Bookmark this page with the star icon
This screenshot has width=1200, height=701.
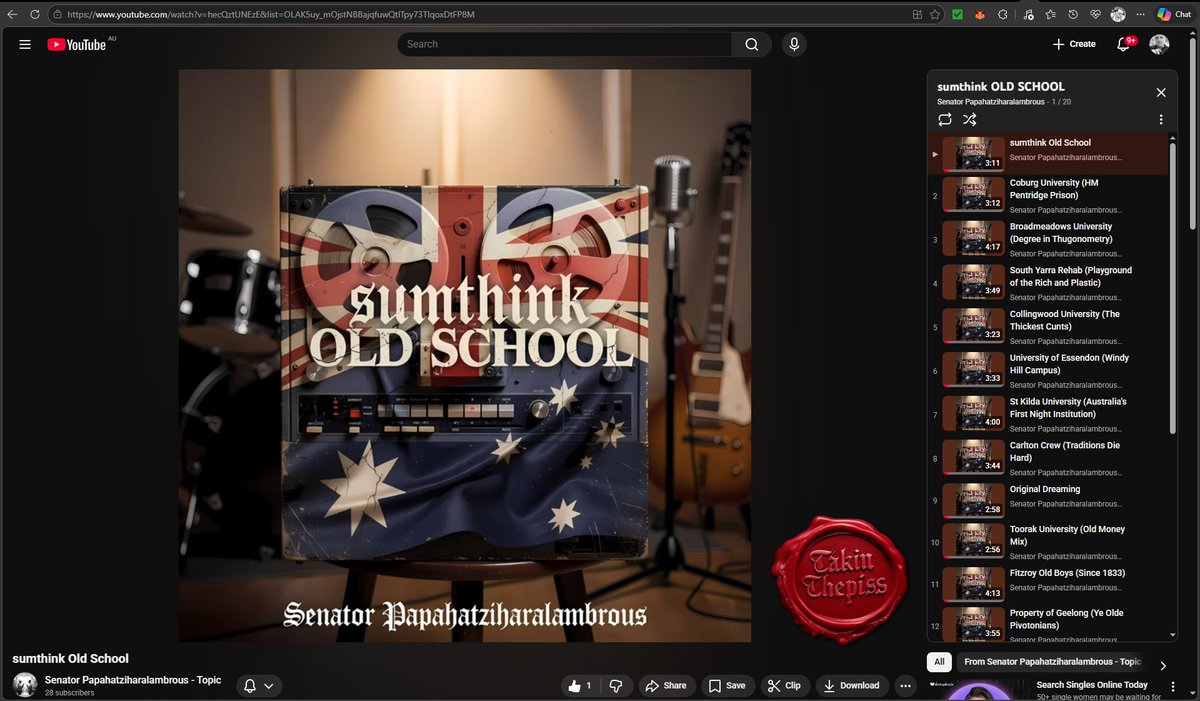(x=935, y=15)
